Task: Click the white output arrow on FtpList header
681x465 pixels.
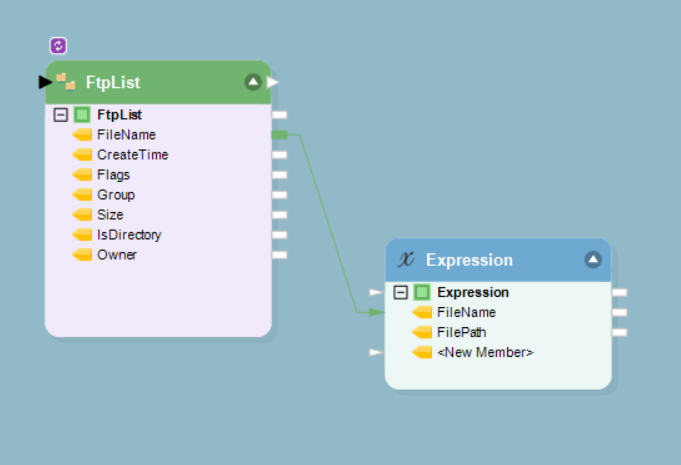Action: (x=273, y=82)
